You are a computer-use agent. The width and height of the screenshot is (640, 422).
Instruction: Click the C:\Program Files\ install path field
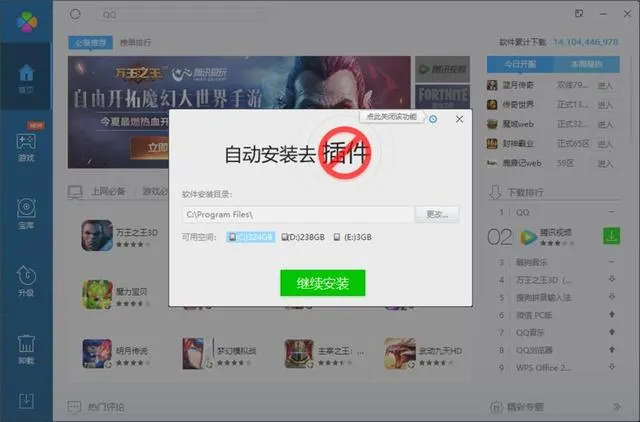[298, 214]
